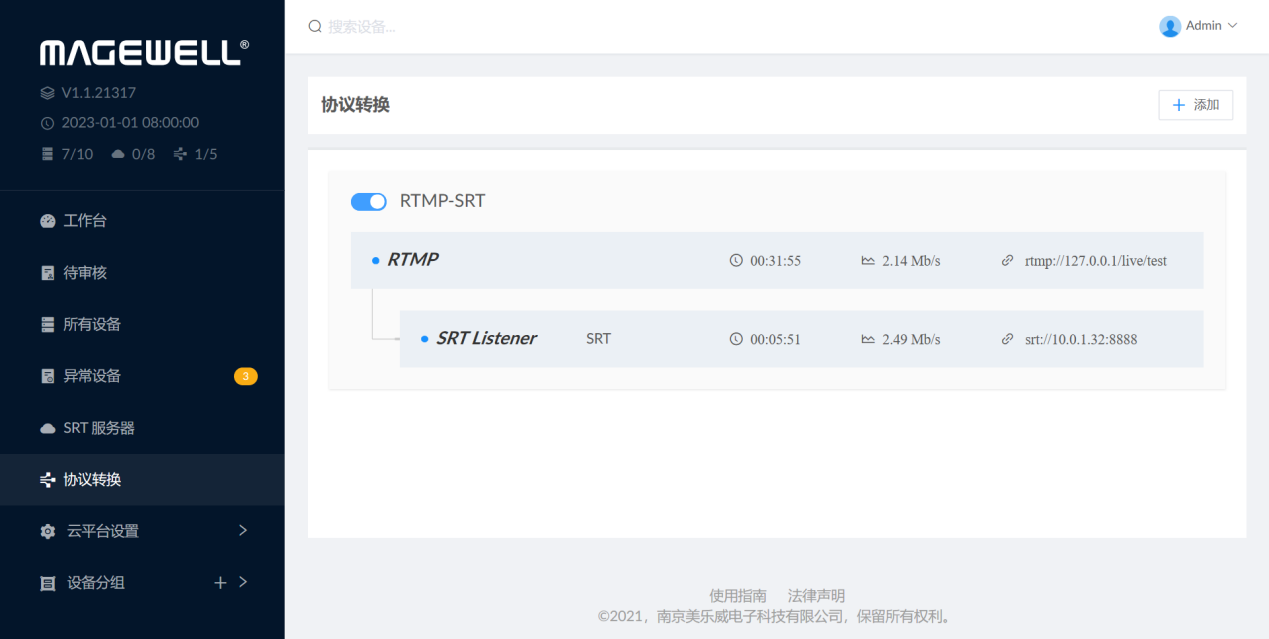Viewport: 1269px width, 639px height.
Task: Click the cloud count icon in sidebar header
Action: pos(118,154)
